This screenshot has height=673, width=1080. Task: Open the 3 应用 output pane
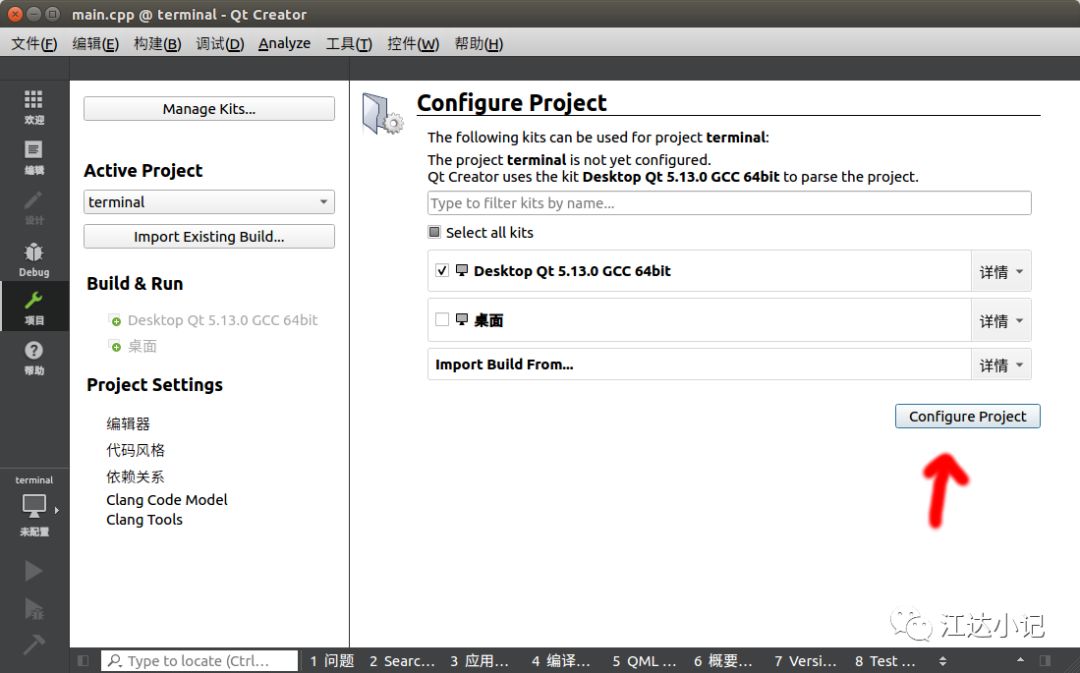(x=479, y=661)
